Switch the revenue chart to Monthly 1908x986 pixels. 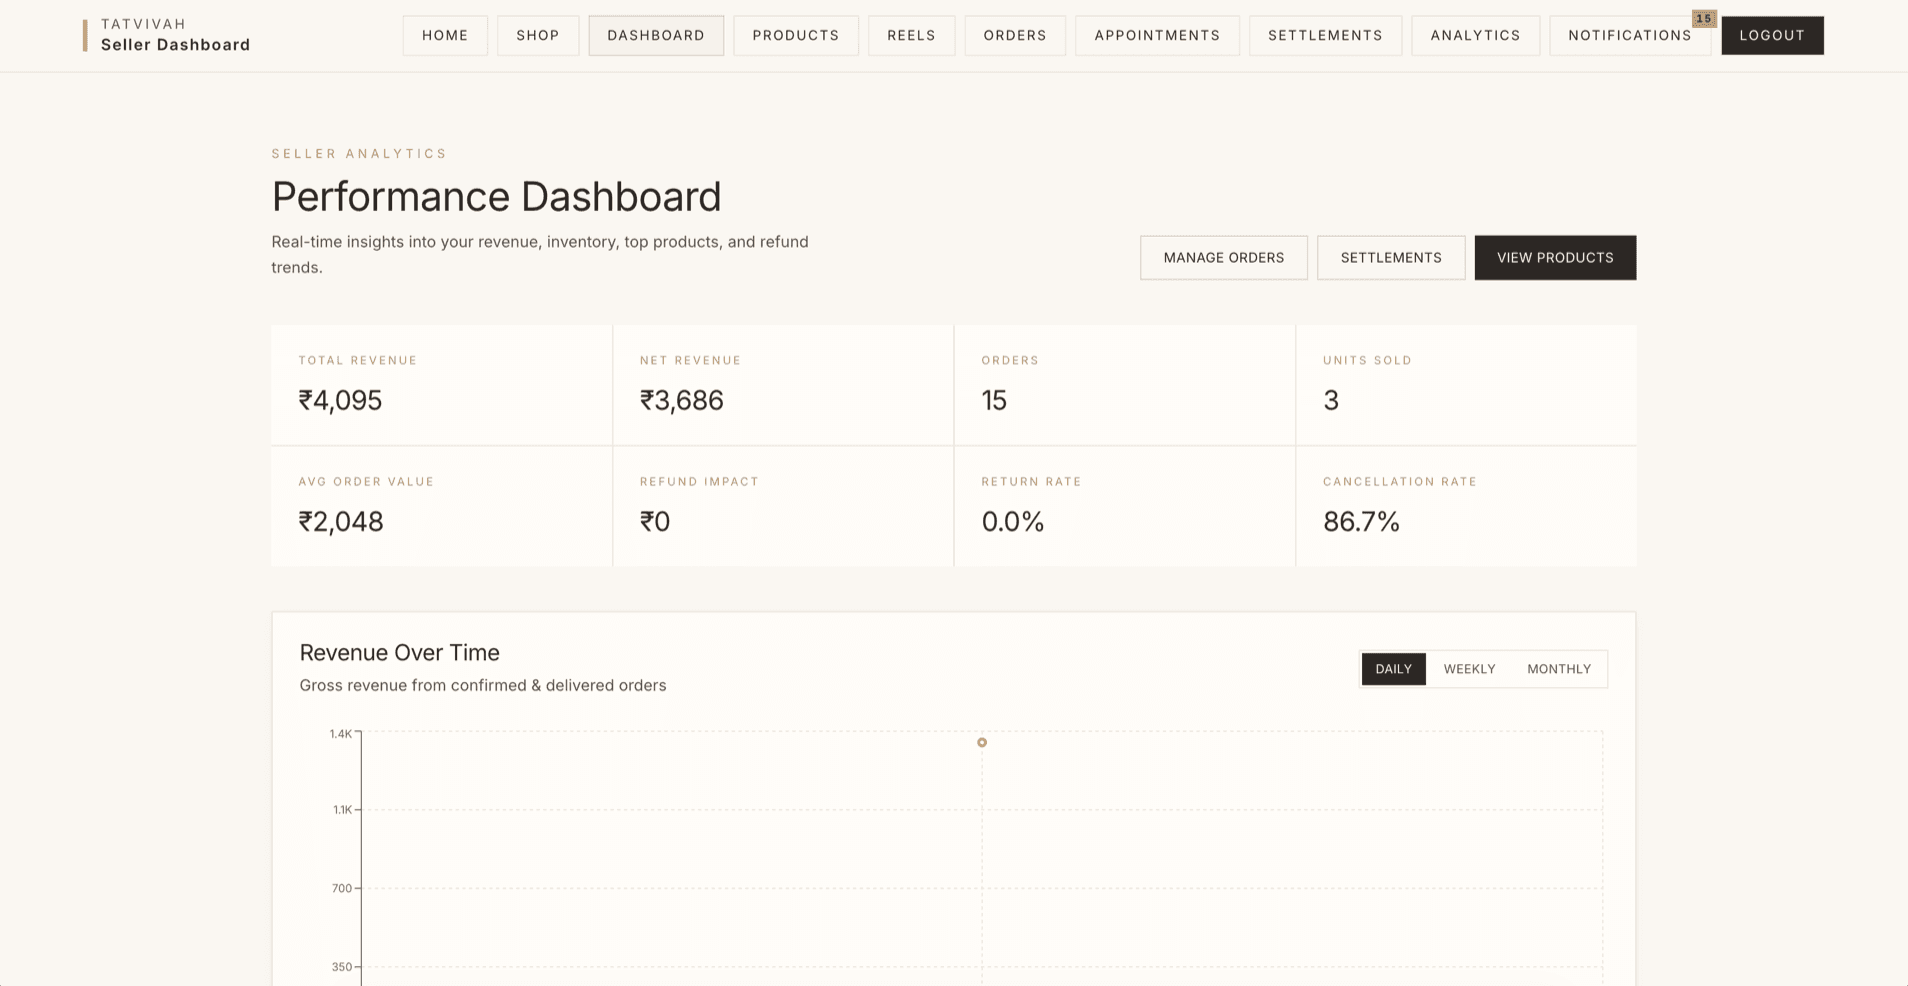(1559, 669)
